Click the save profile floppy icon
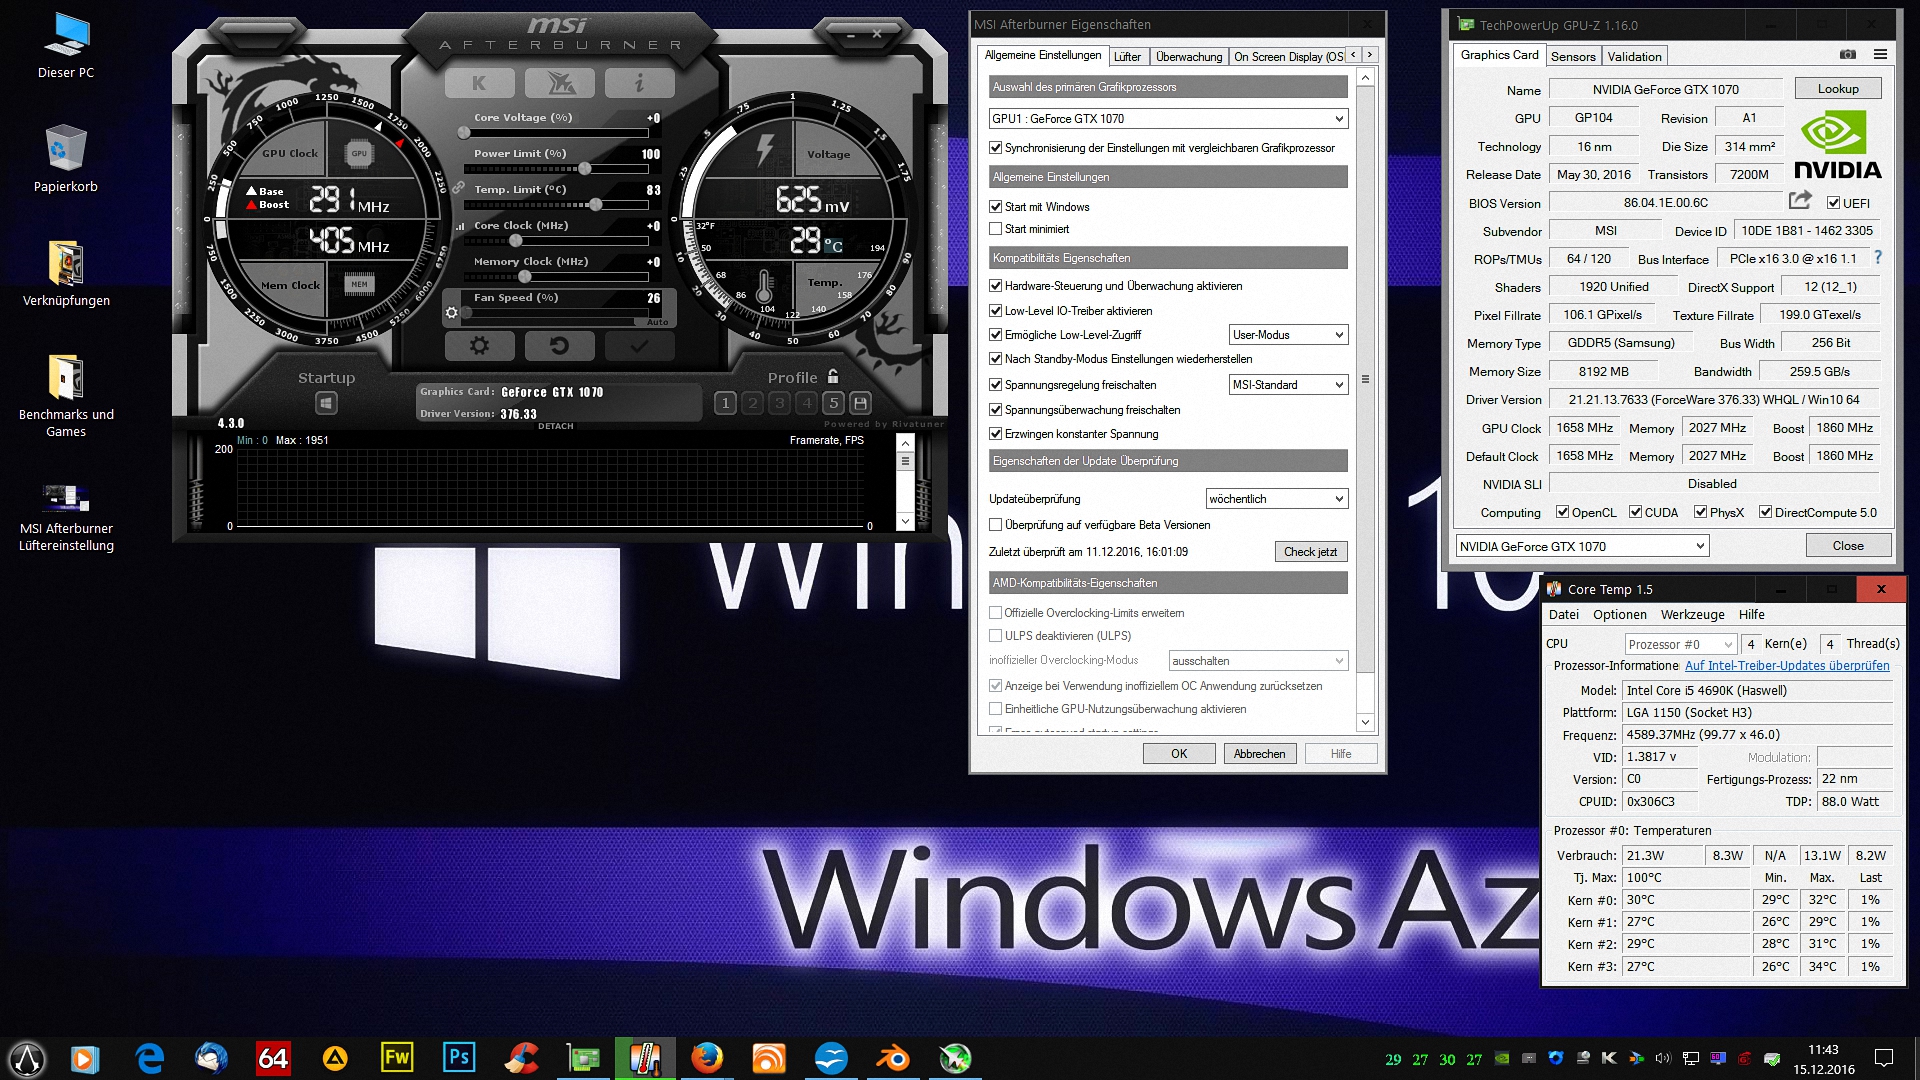 860,403
